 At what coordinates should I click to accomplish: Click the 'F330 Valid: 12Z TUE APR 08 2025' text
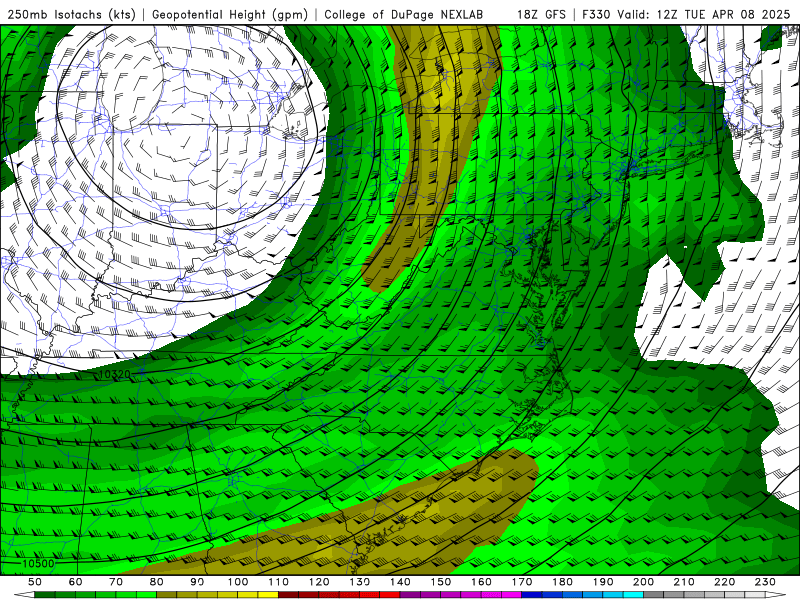coord(686,15)
